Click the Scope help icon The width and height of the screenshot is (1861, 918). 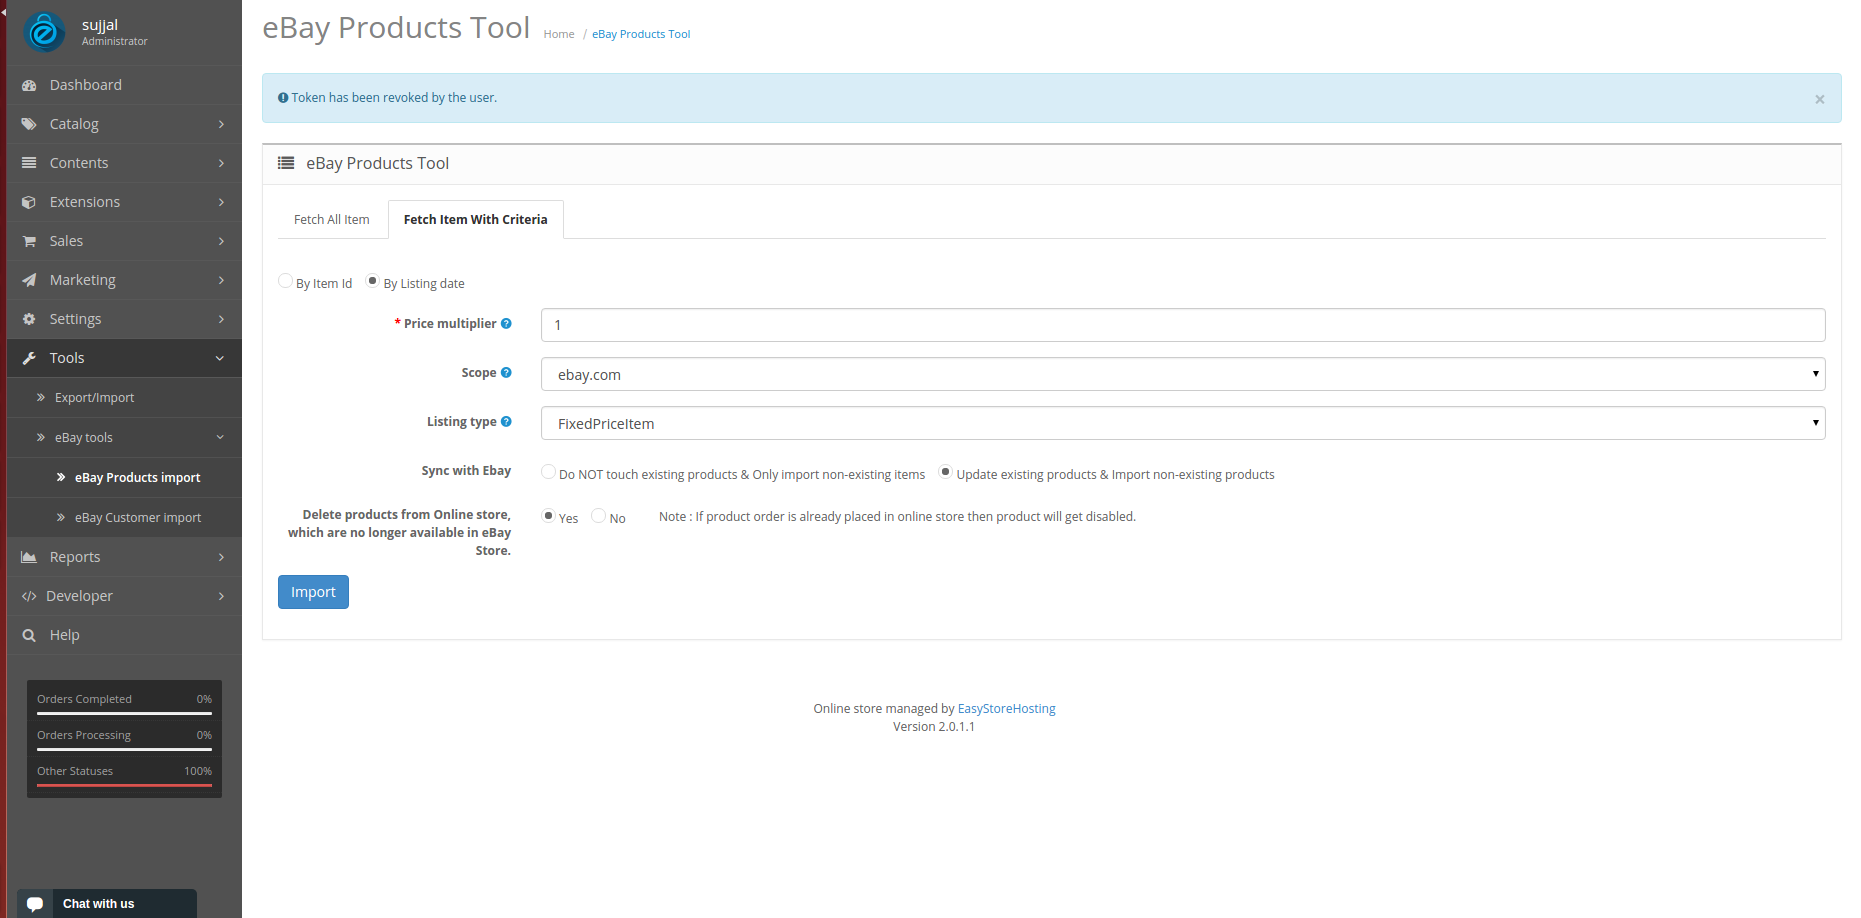(506, 372)
